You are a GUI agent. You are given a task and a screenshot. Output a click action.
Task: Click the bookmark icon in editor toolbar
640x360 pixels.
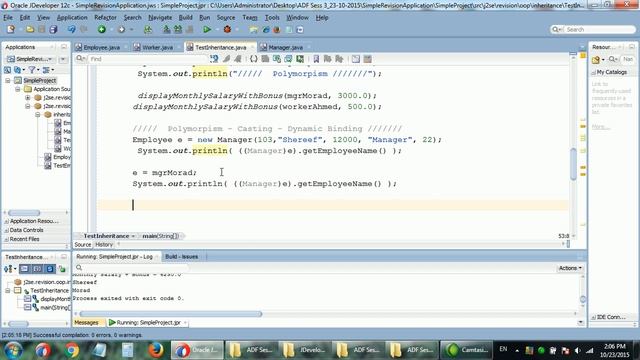(x=316, y=59)
